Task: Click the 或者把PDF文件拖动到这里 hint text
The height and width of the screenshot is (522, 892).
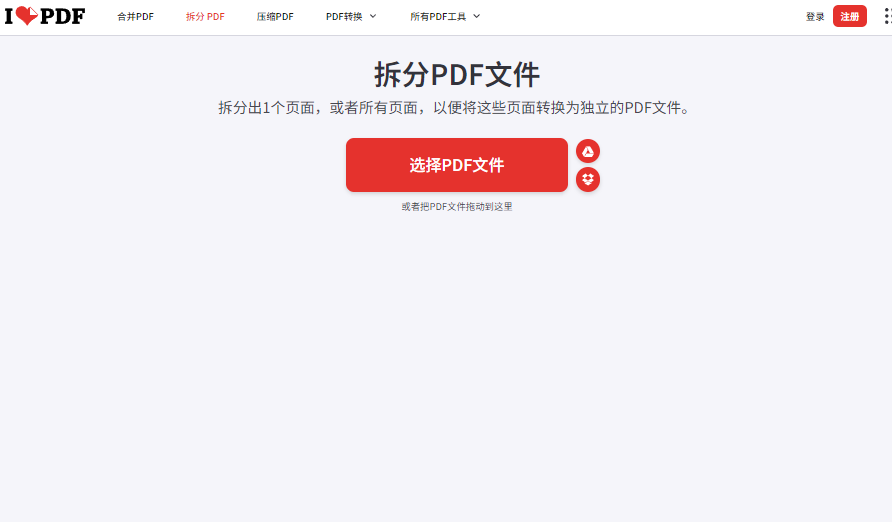Action: pyautogui.click(x=457, y=206)
